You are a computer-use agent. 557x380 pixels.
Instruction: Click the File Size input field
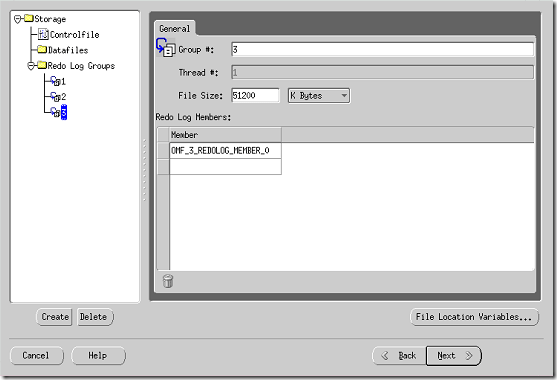[255, 96]
